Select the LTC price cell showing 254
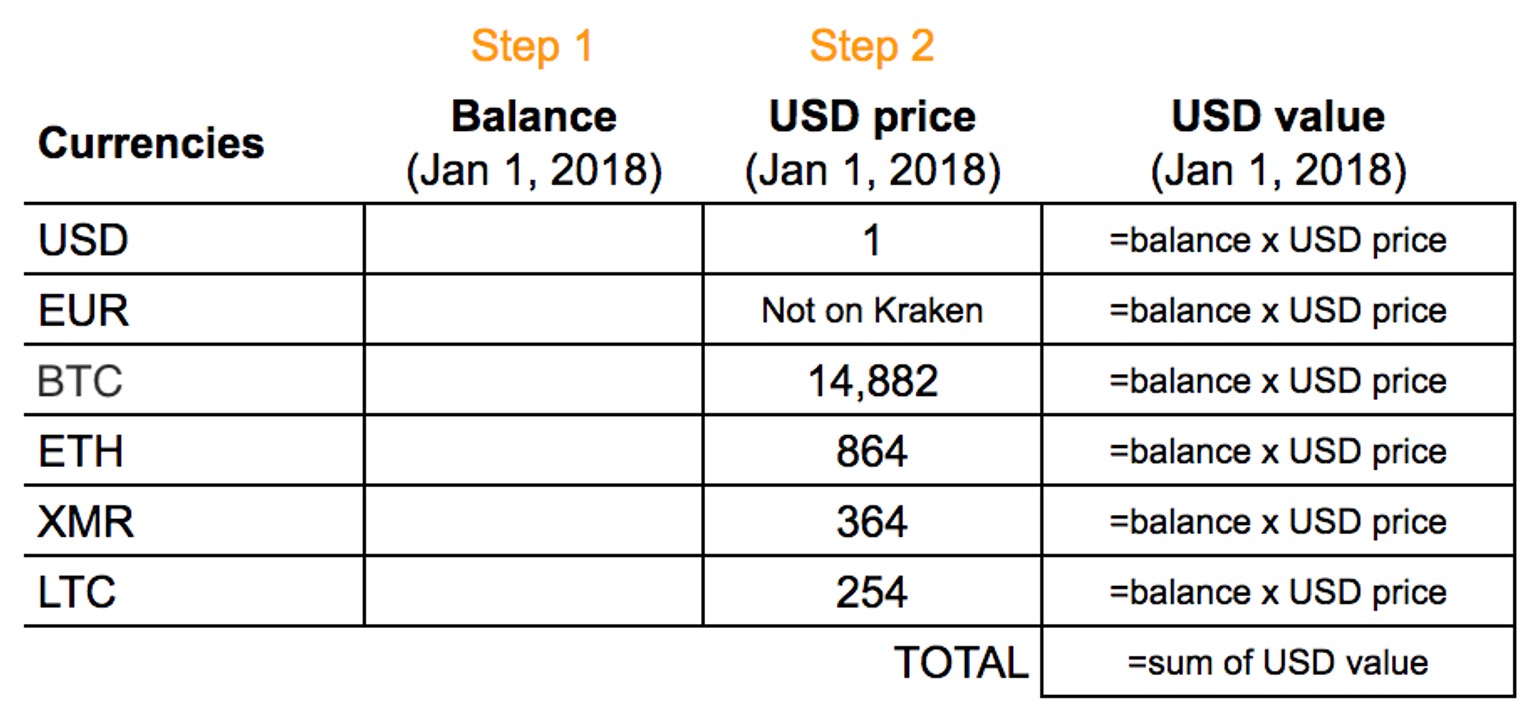This screenshot has height=724, width=1536. click(x=872, y=592)
